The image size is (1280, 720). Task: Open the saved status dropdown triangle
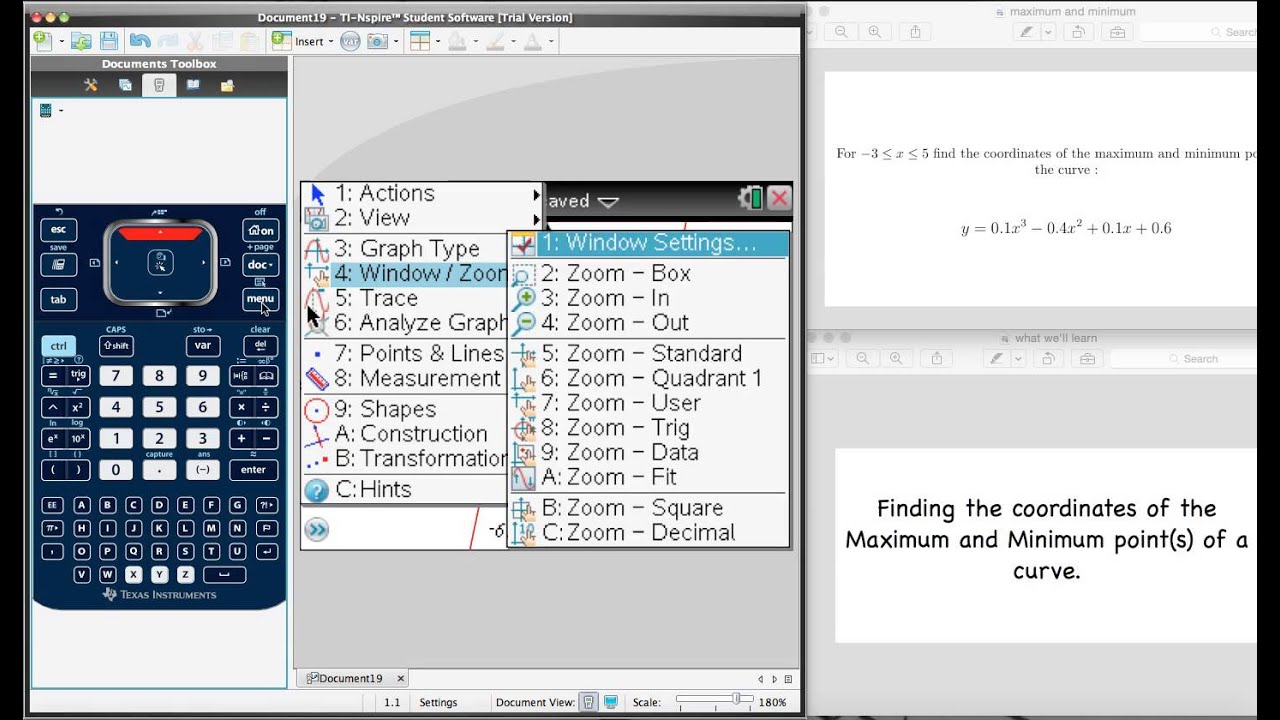coord(607,201)
